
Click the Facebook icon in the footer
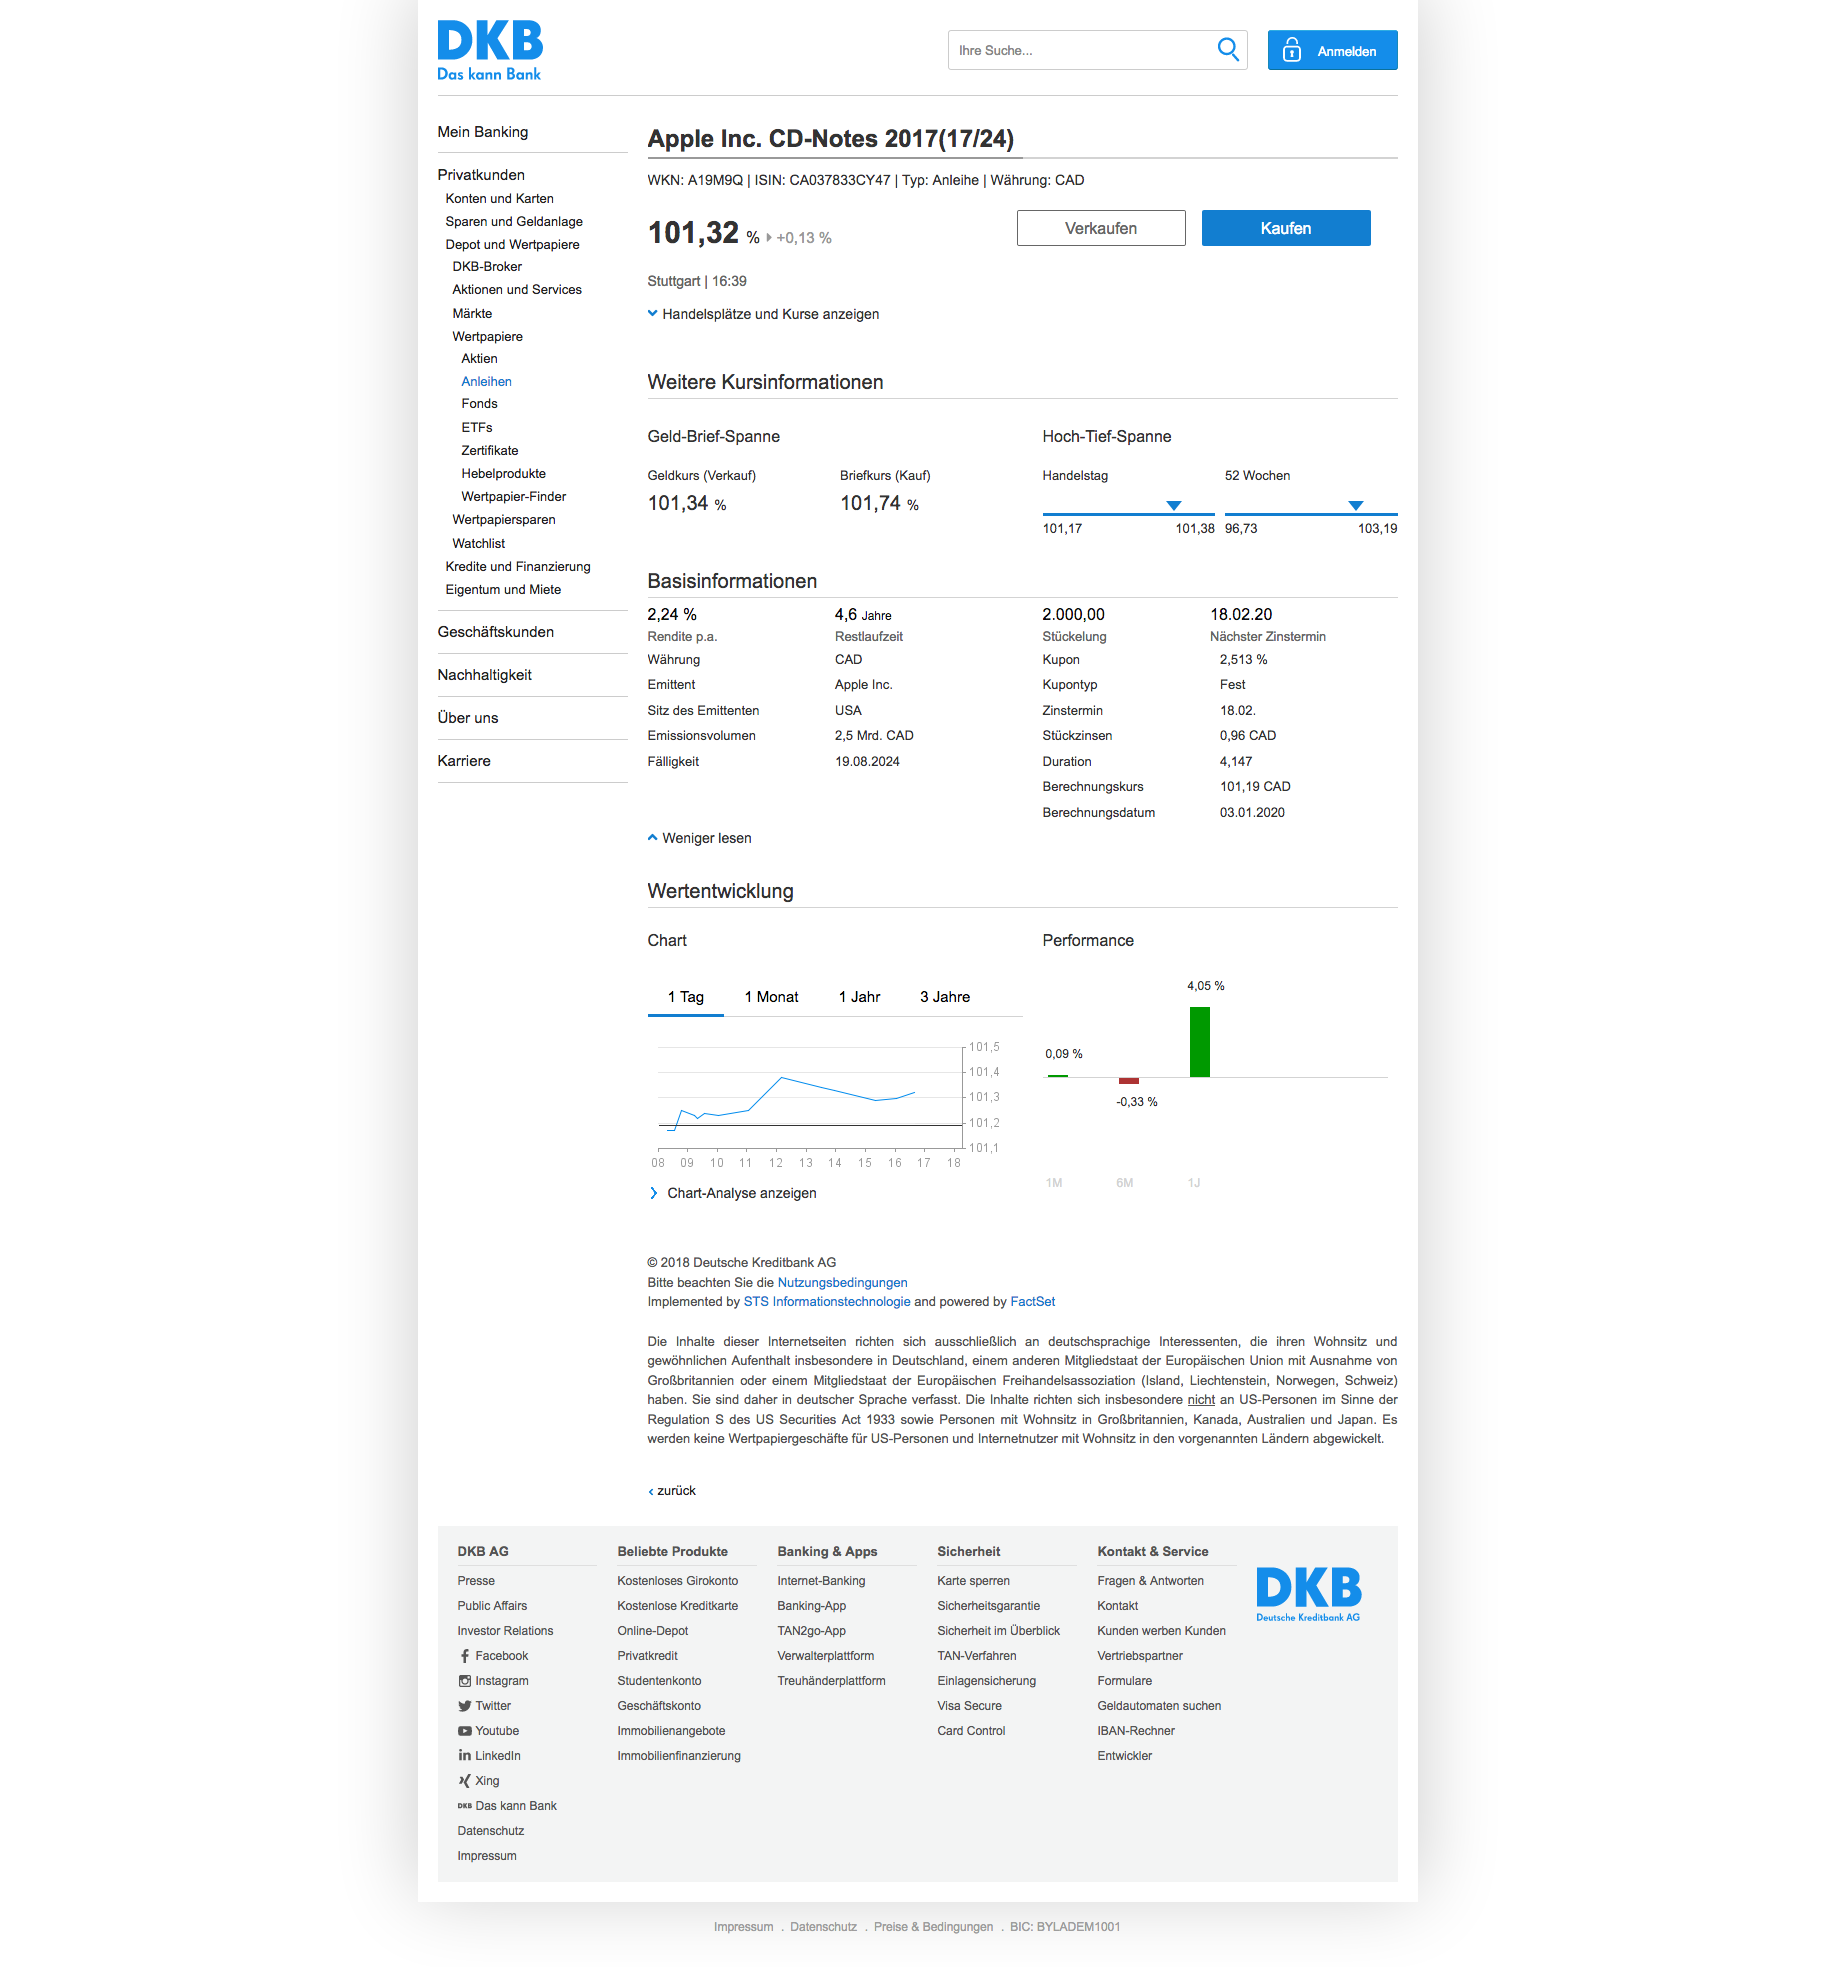point(464,1656)
